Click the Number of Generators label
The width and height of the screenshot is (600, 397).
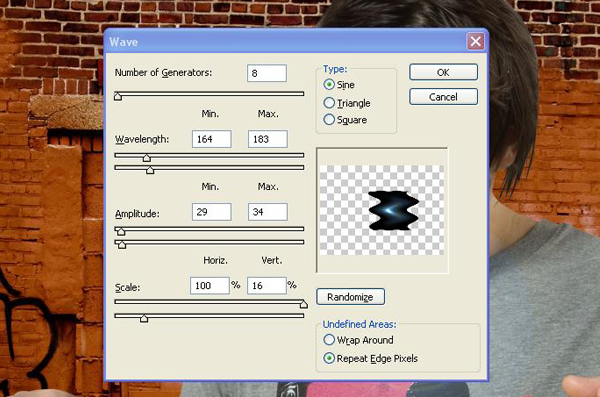click(x=163, y=73)
